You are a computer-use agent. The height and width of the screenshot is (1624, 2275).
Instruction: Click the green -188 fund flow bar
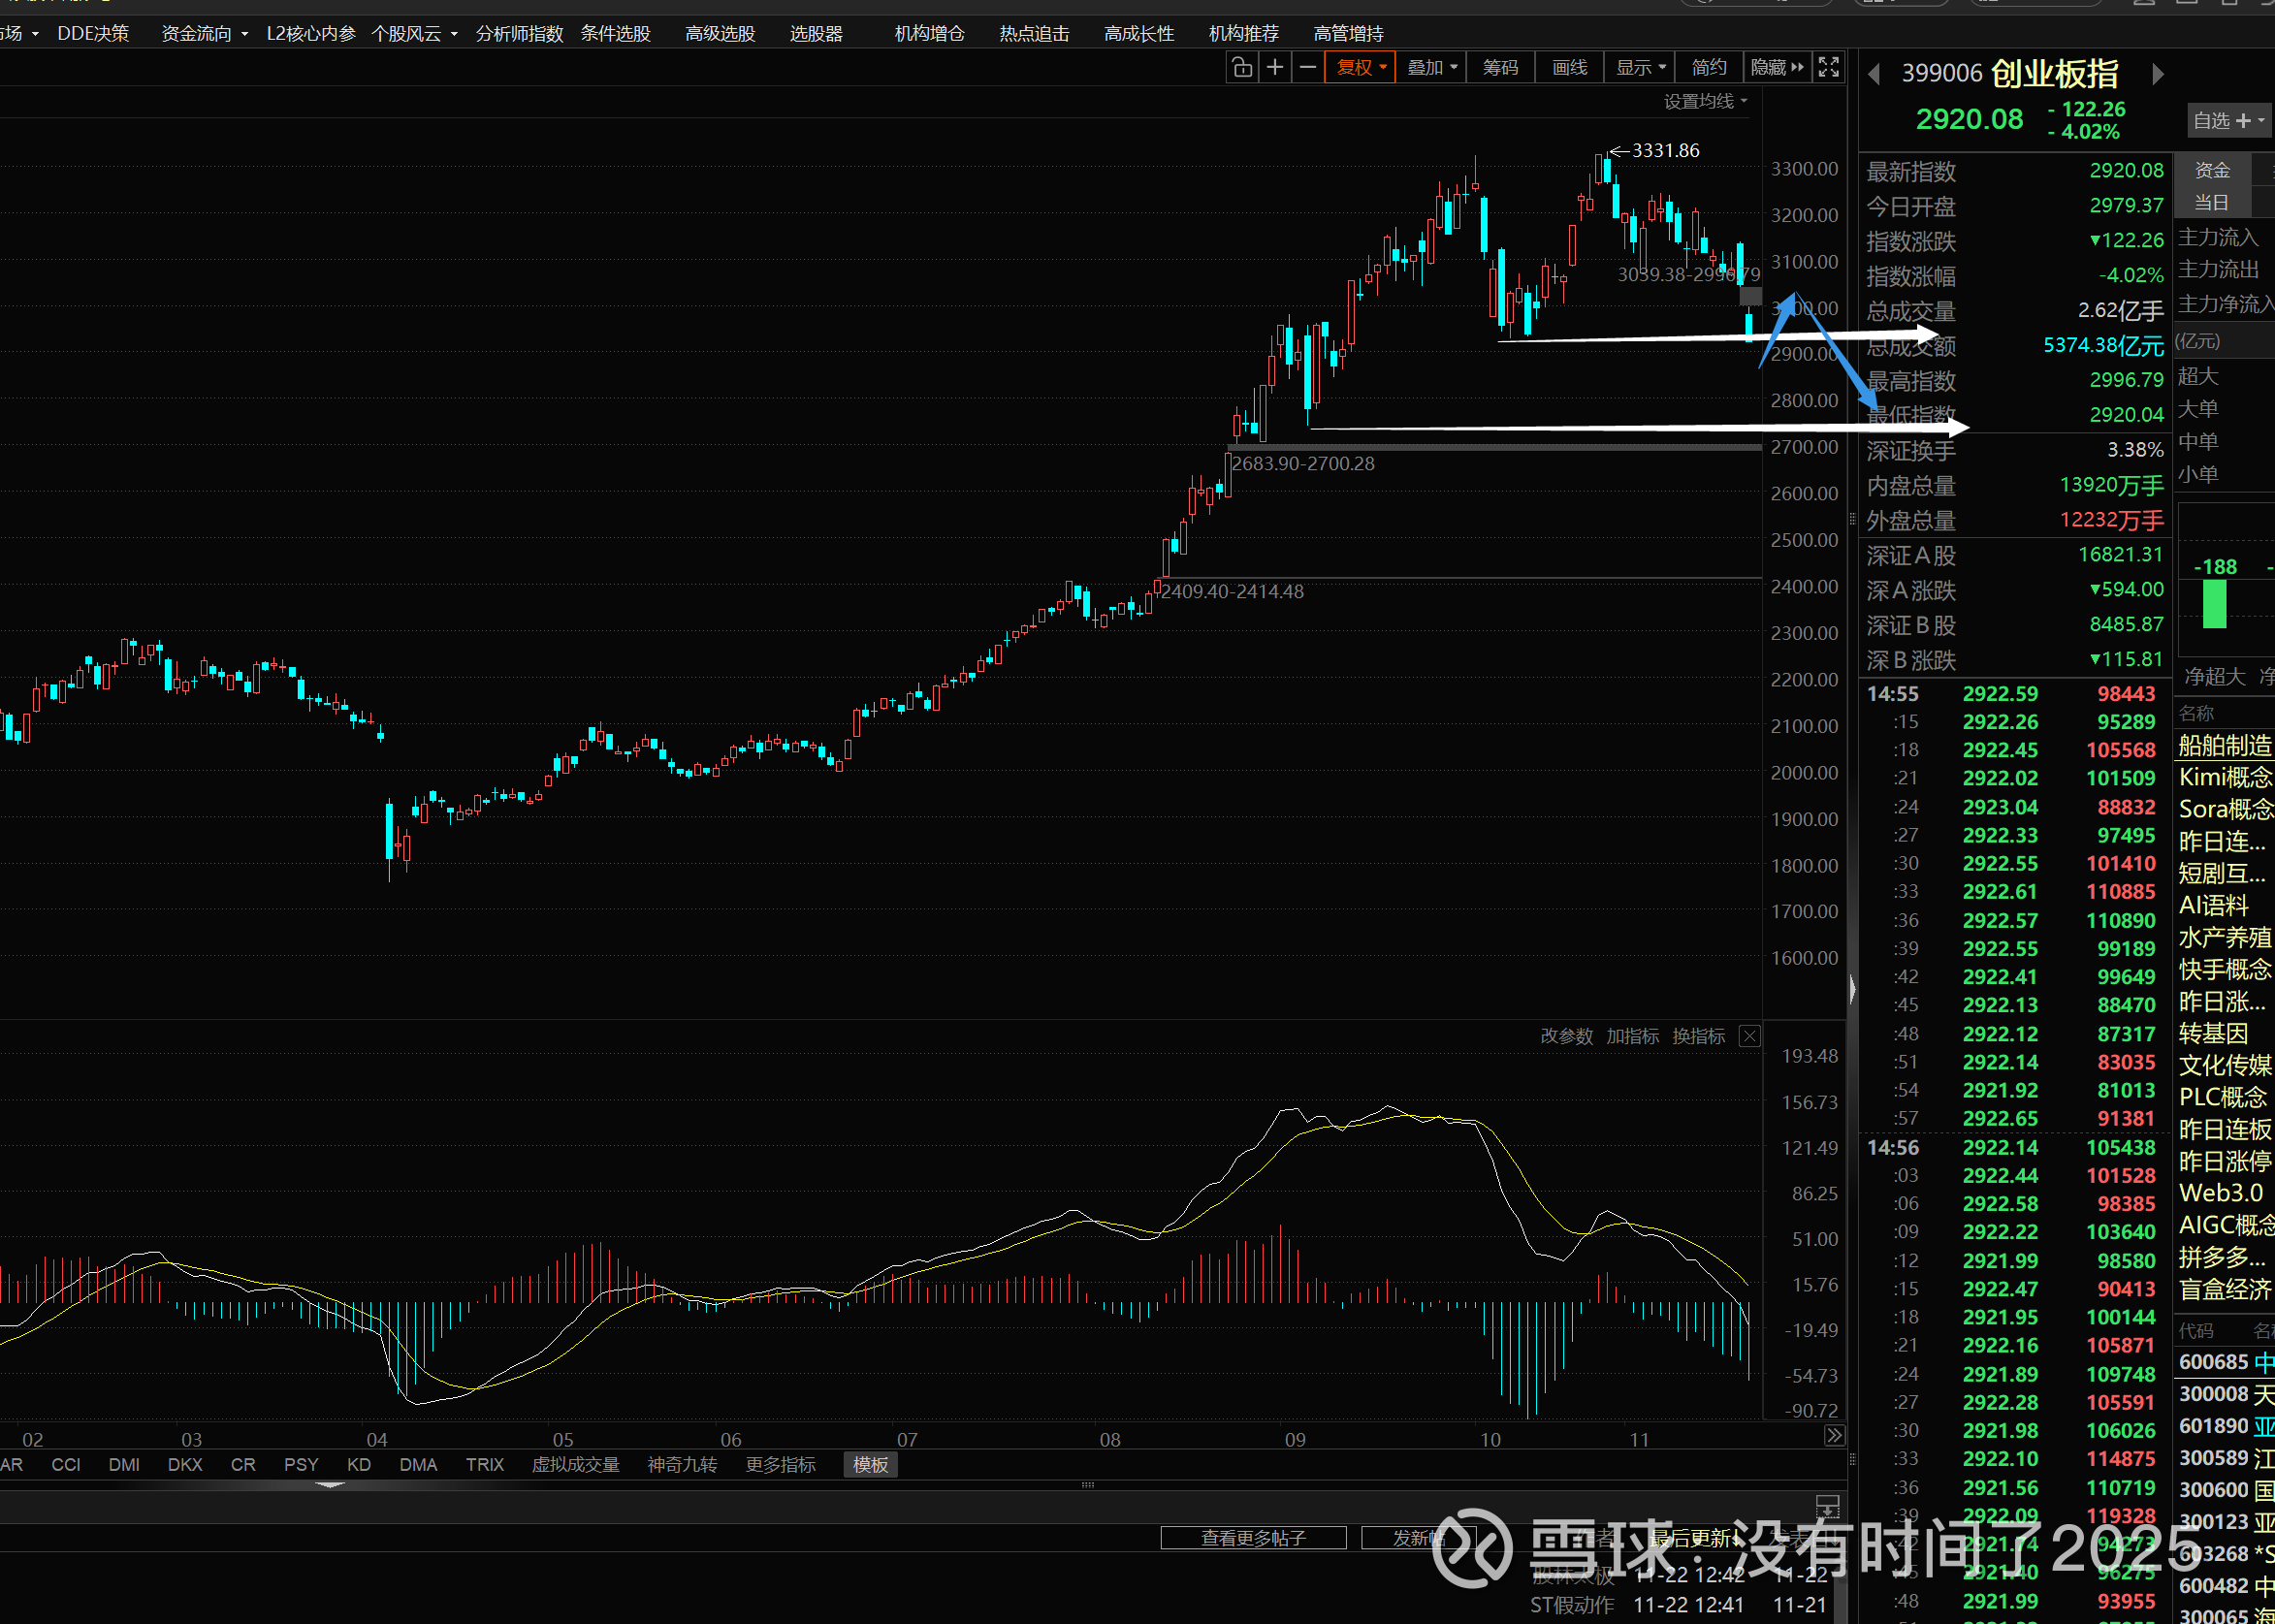2215,604
